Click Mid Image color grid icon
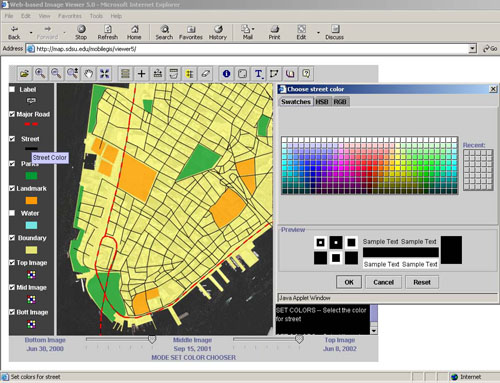The height and width of the screenshot is (383, 500). click(31, 299)
